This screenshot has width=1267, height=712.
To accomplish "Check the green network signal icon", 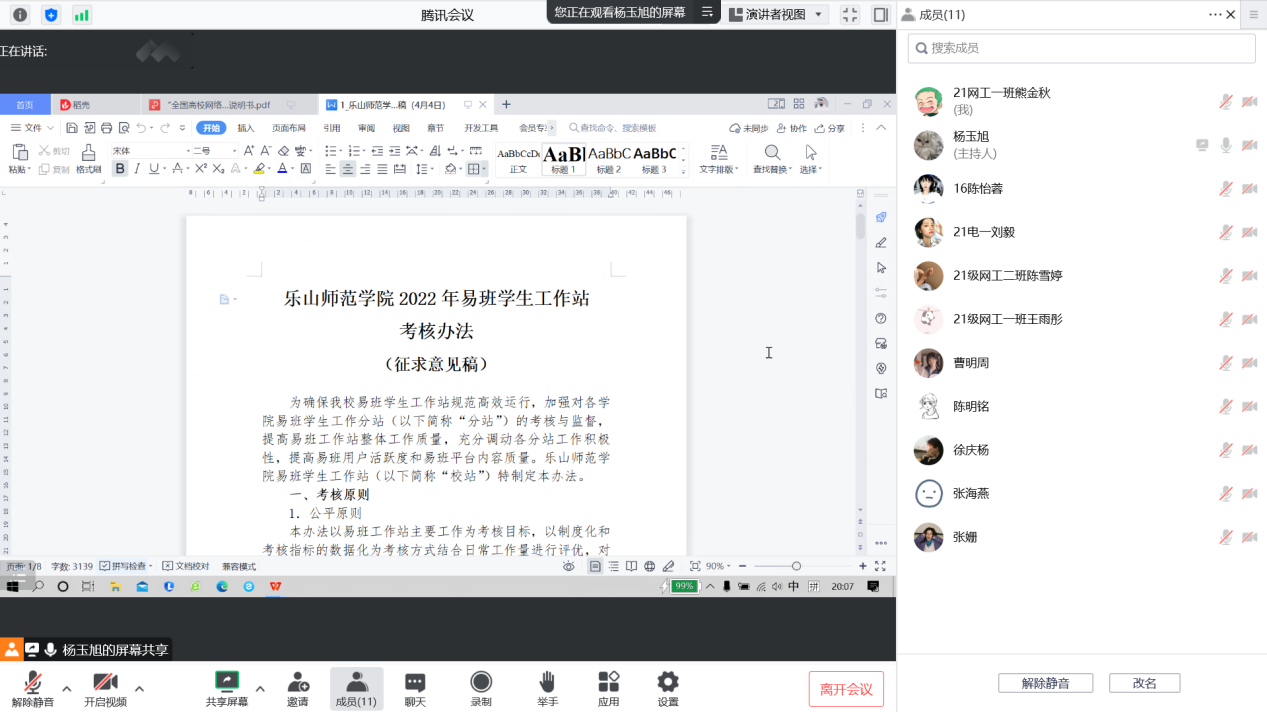I will click(x=82, y=15).
